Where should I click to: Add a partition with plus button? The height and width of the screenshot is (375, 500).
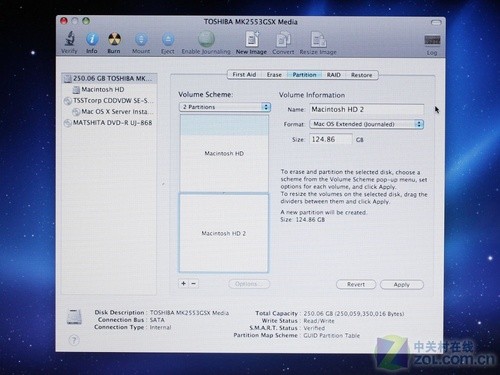pos(183,283)
